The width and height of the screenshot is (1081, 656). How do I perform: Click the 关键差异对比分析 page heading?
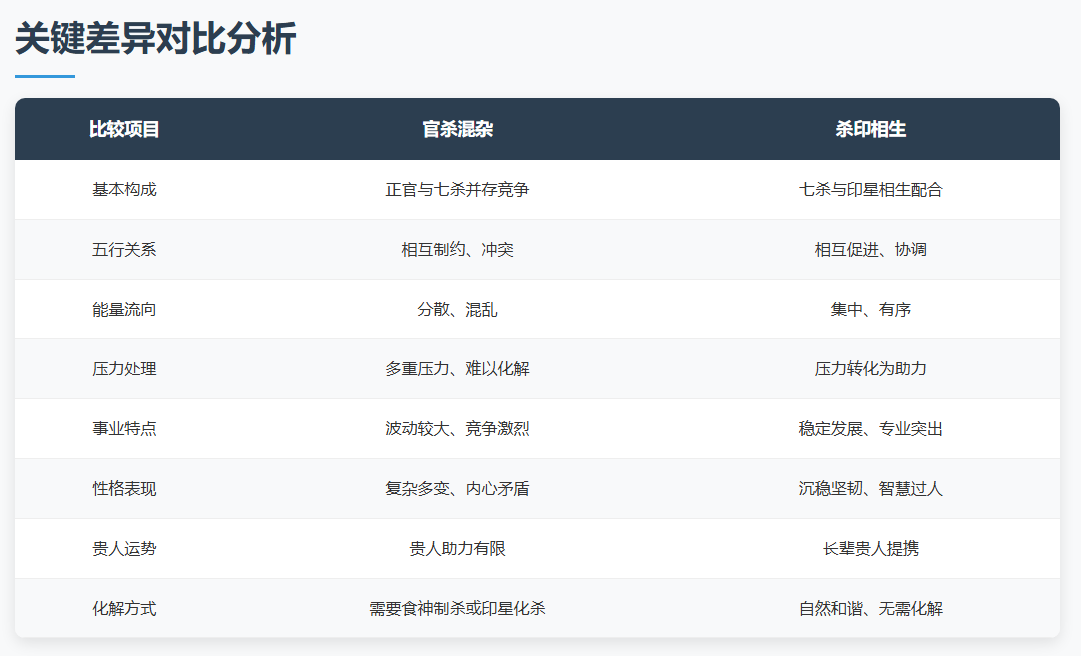point(156,40)
